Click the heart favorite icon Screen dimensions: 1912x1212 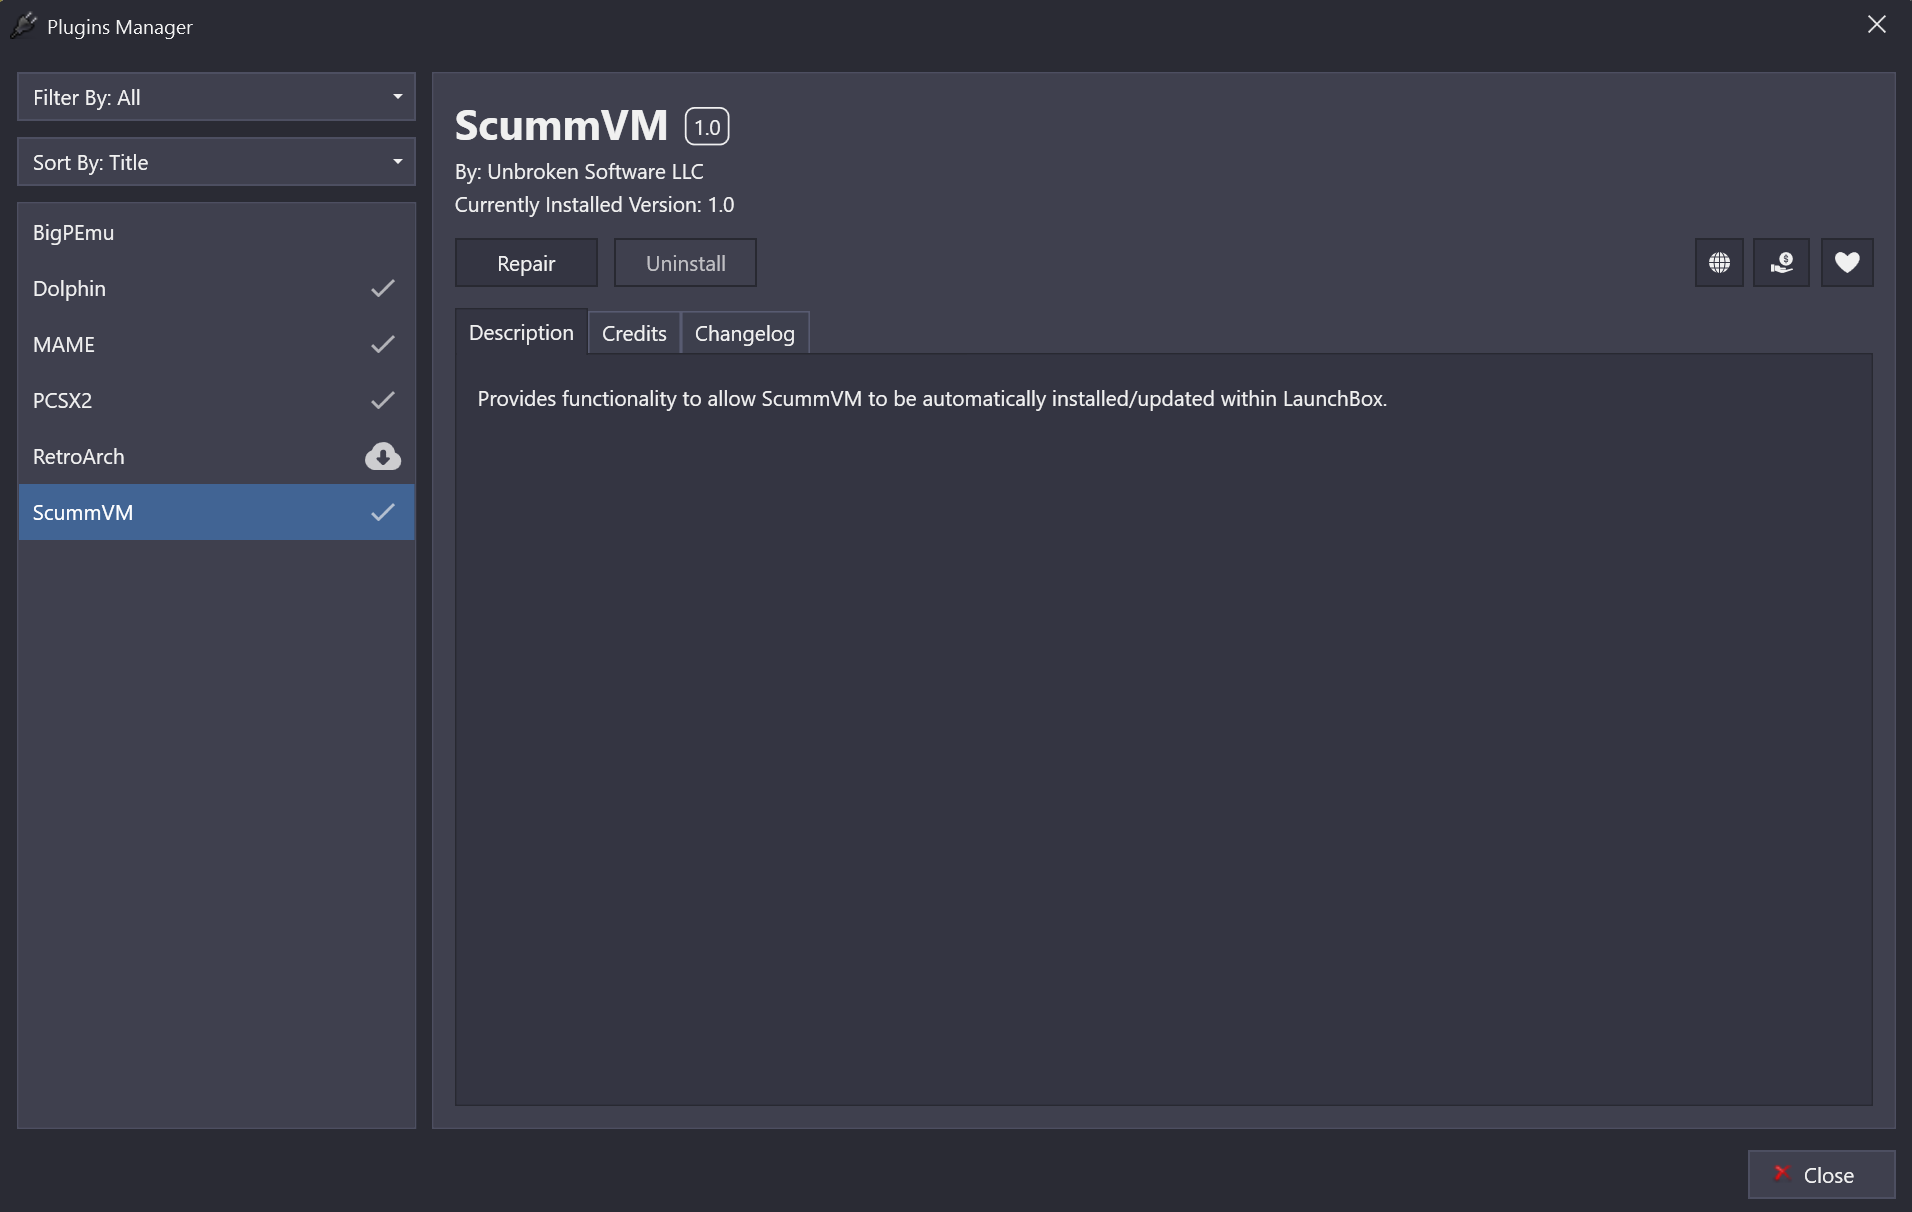coord(1847,263)
